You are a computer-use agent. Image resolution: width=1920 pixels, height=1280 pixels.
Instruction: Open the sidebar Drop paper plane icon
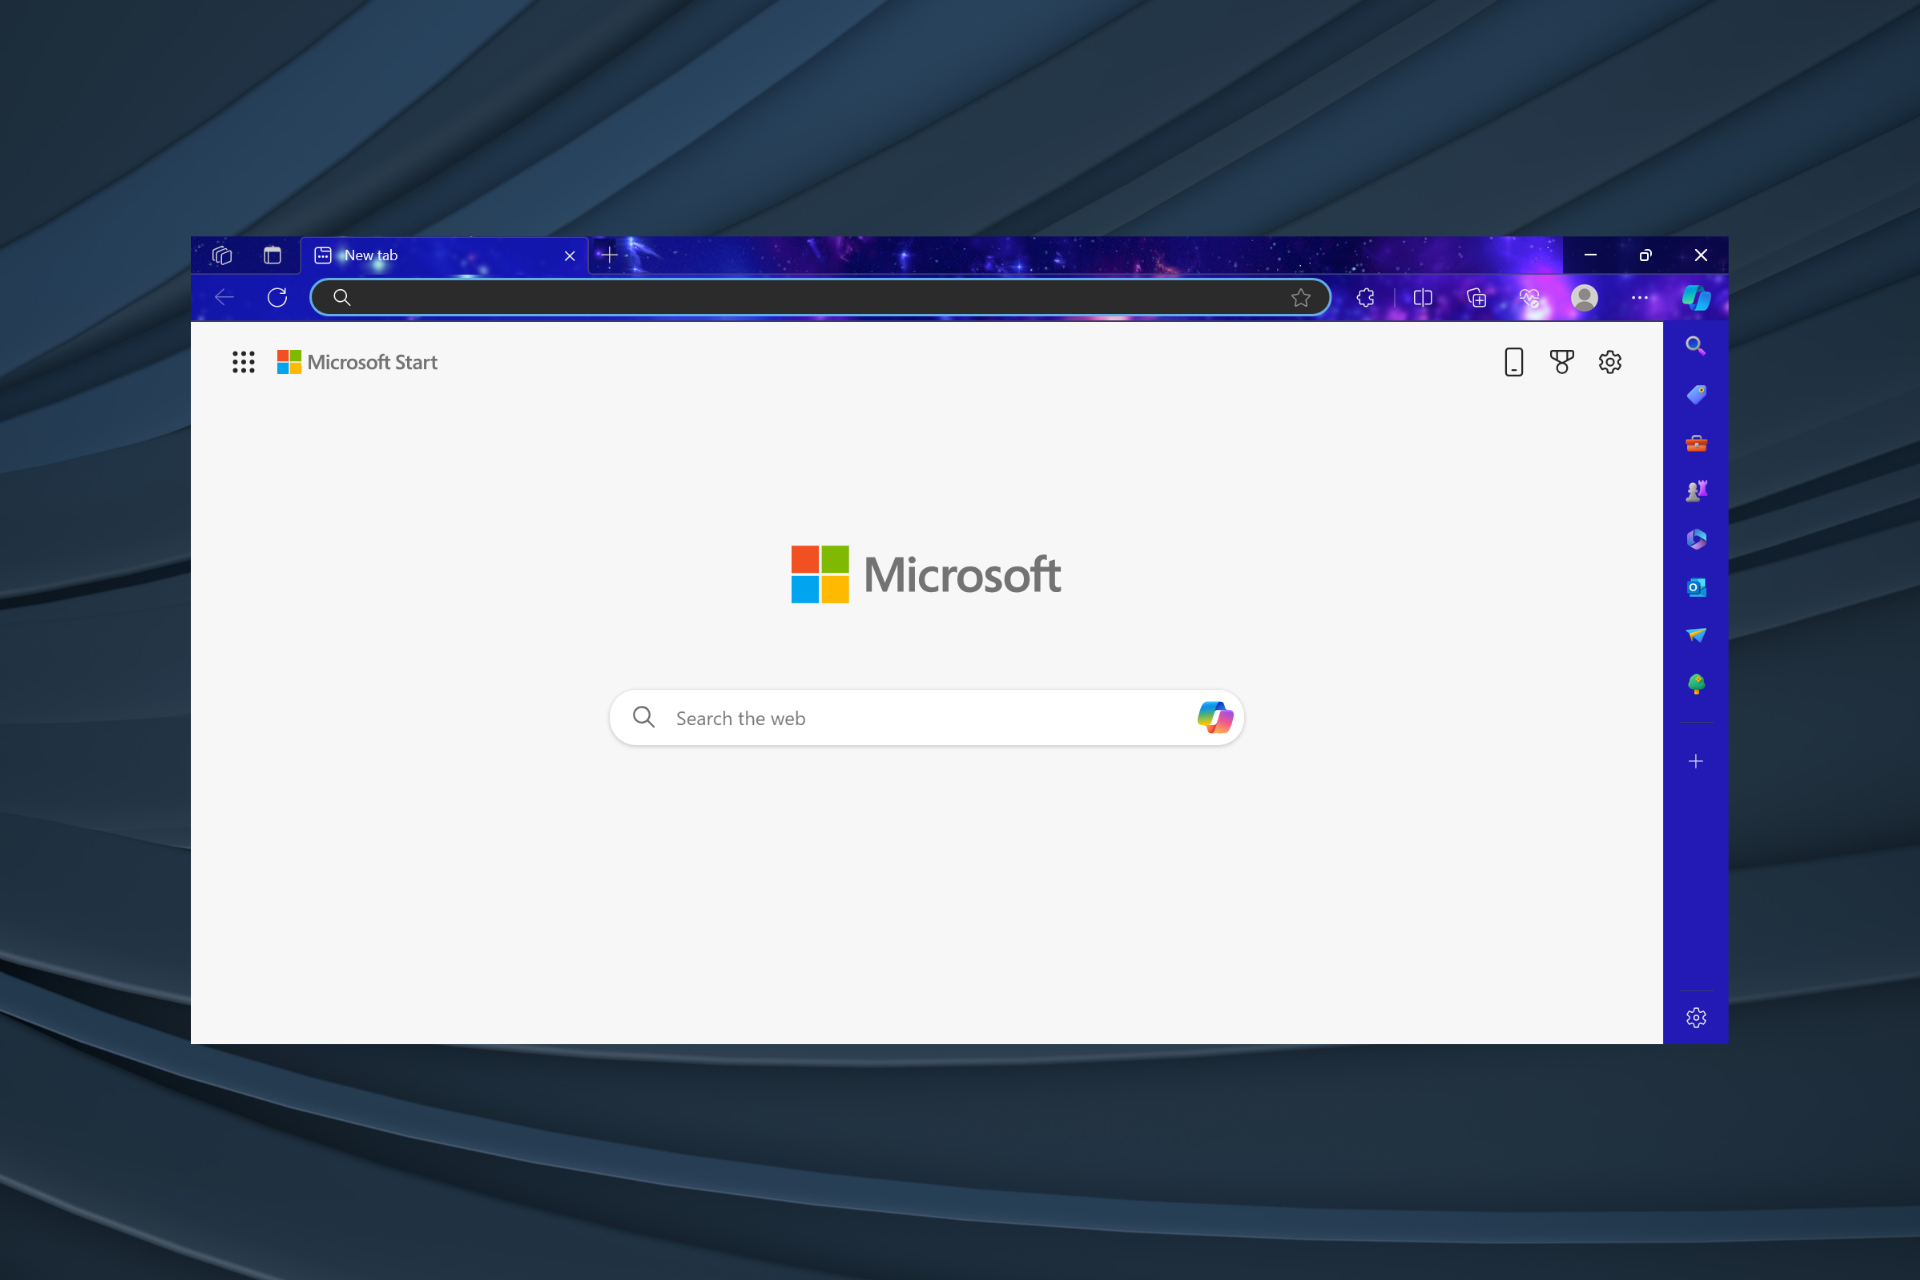point(1696,635)
